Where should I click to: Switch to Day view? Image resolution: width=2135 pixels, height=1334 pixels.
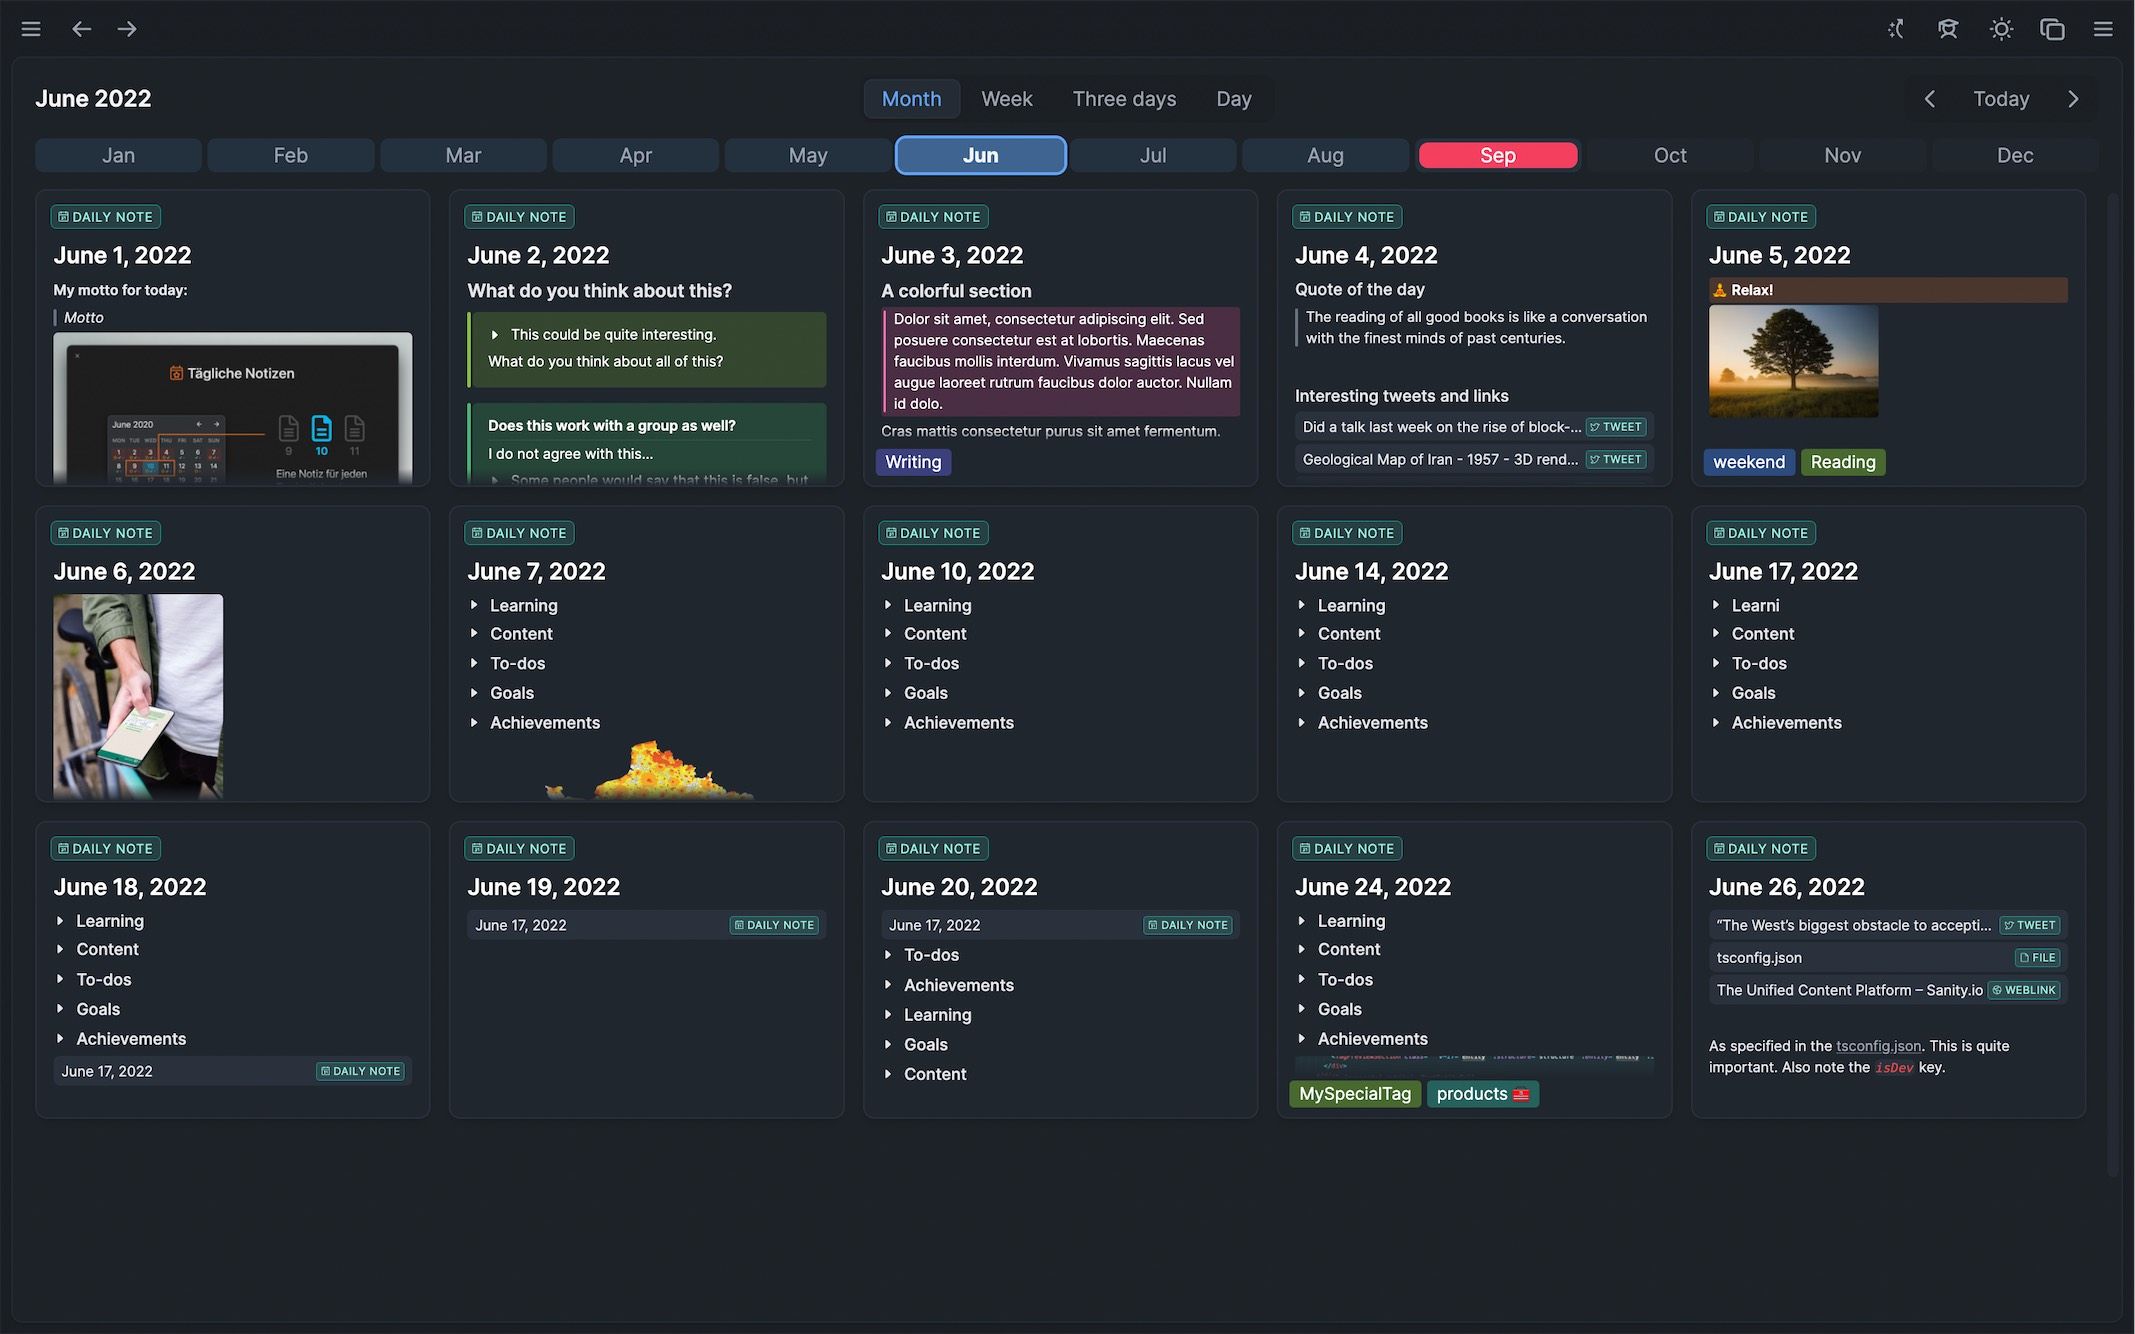(1233, 98)
